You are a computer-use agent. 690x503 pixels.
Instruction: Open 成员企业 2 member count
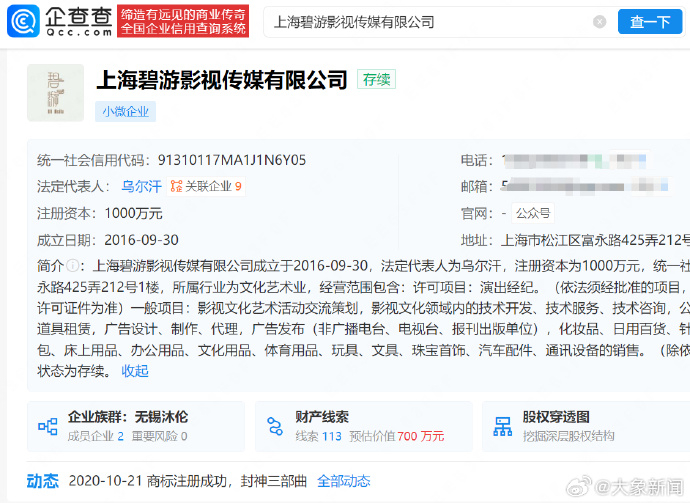coord(95,436)
